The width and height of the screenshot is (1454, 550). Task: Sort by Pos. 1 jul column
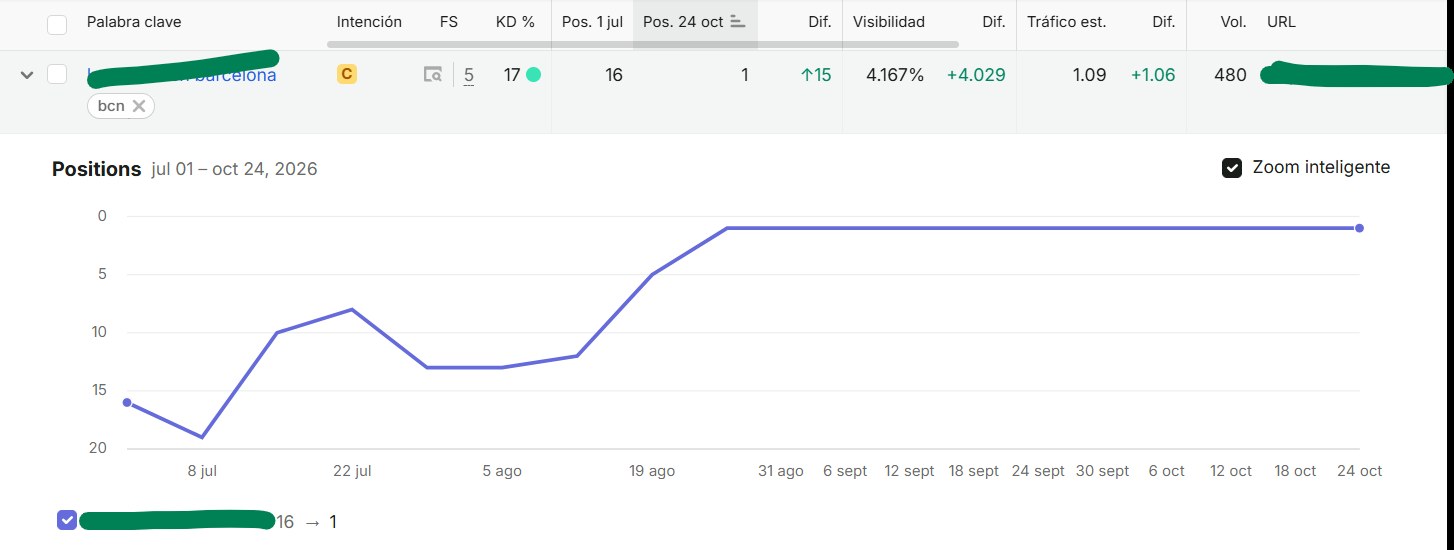pyautogui.click(x=592, y=22)
